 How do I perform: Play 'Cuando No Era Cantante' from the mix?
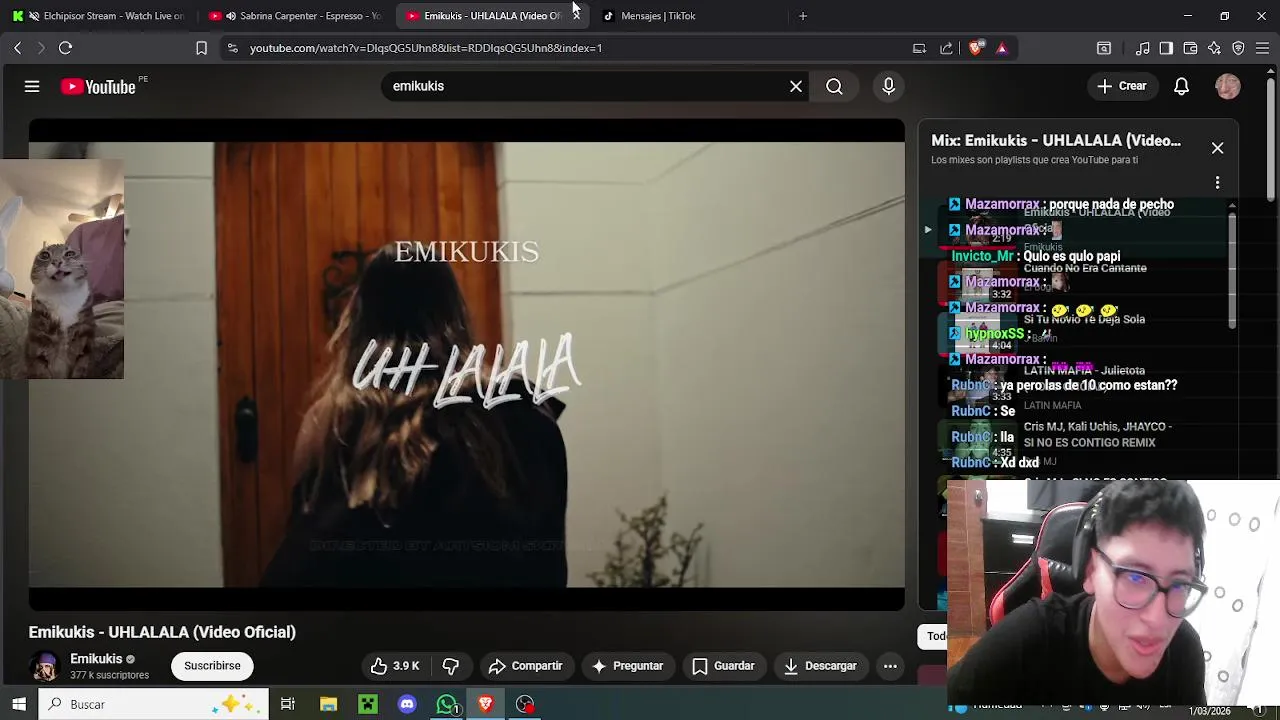[1085, 268]
